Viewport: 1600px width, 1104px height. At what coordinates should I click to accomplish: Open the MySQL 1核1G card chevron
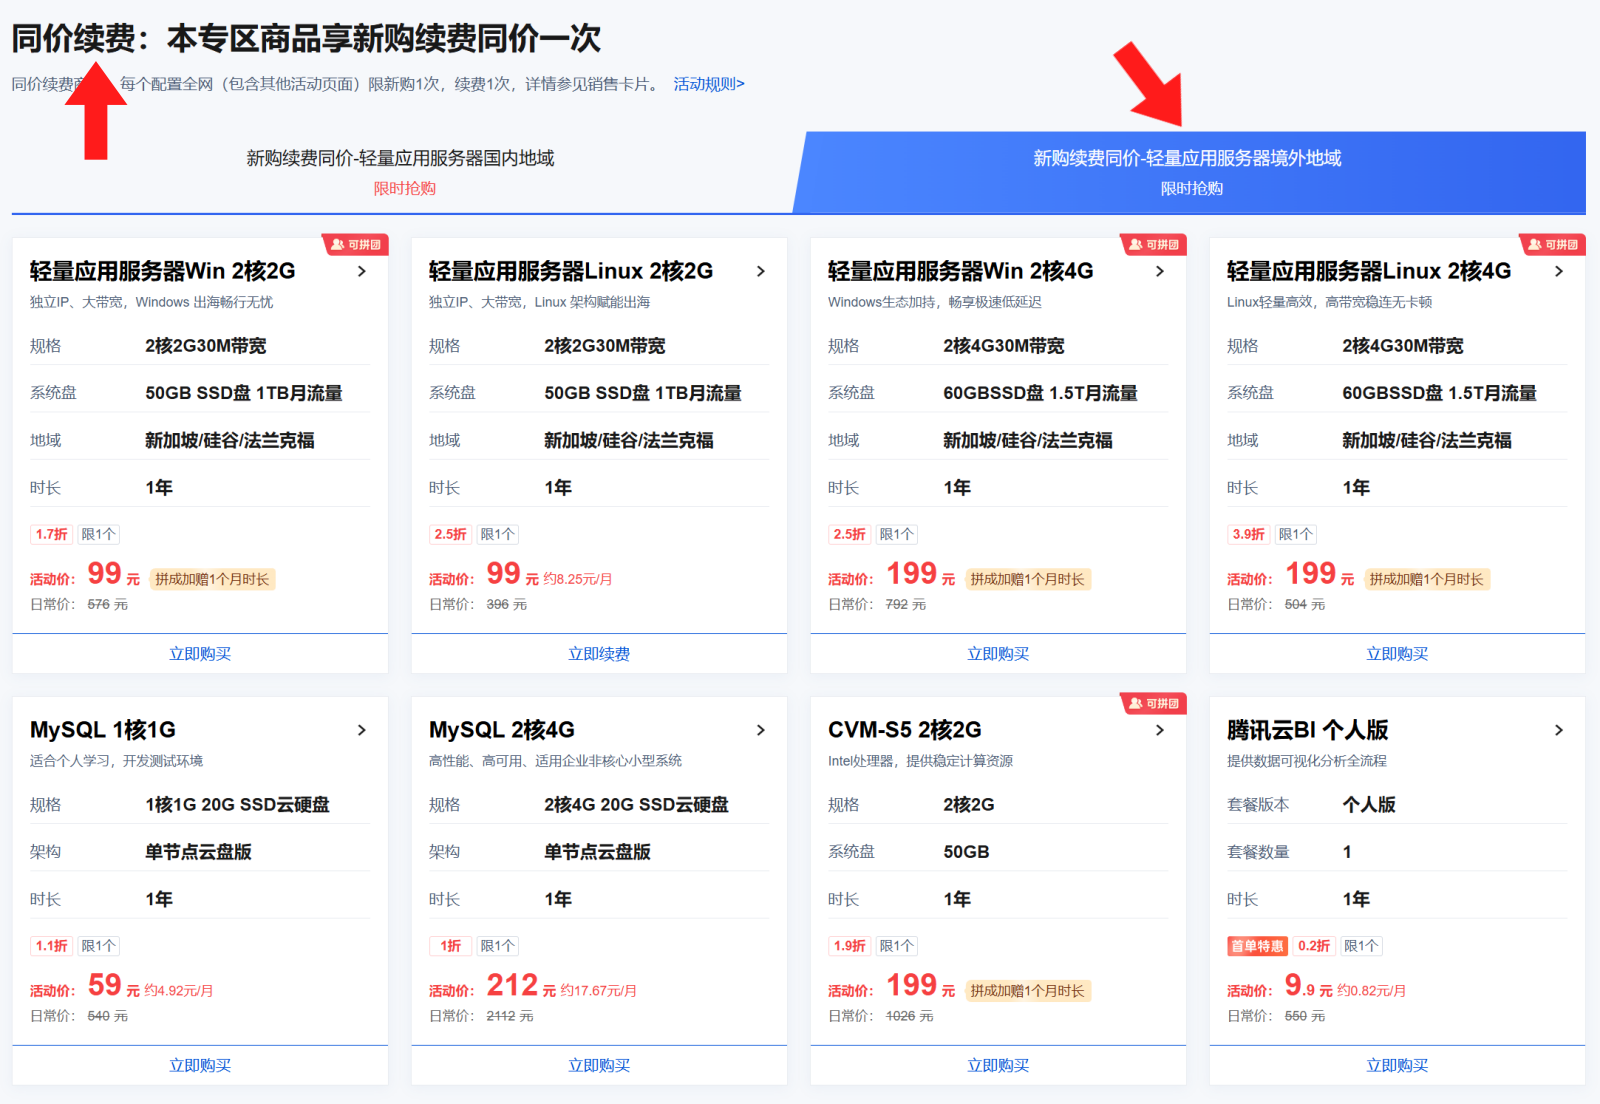362,730
